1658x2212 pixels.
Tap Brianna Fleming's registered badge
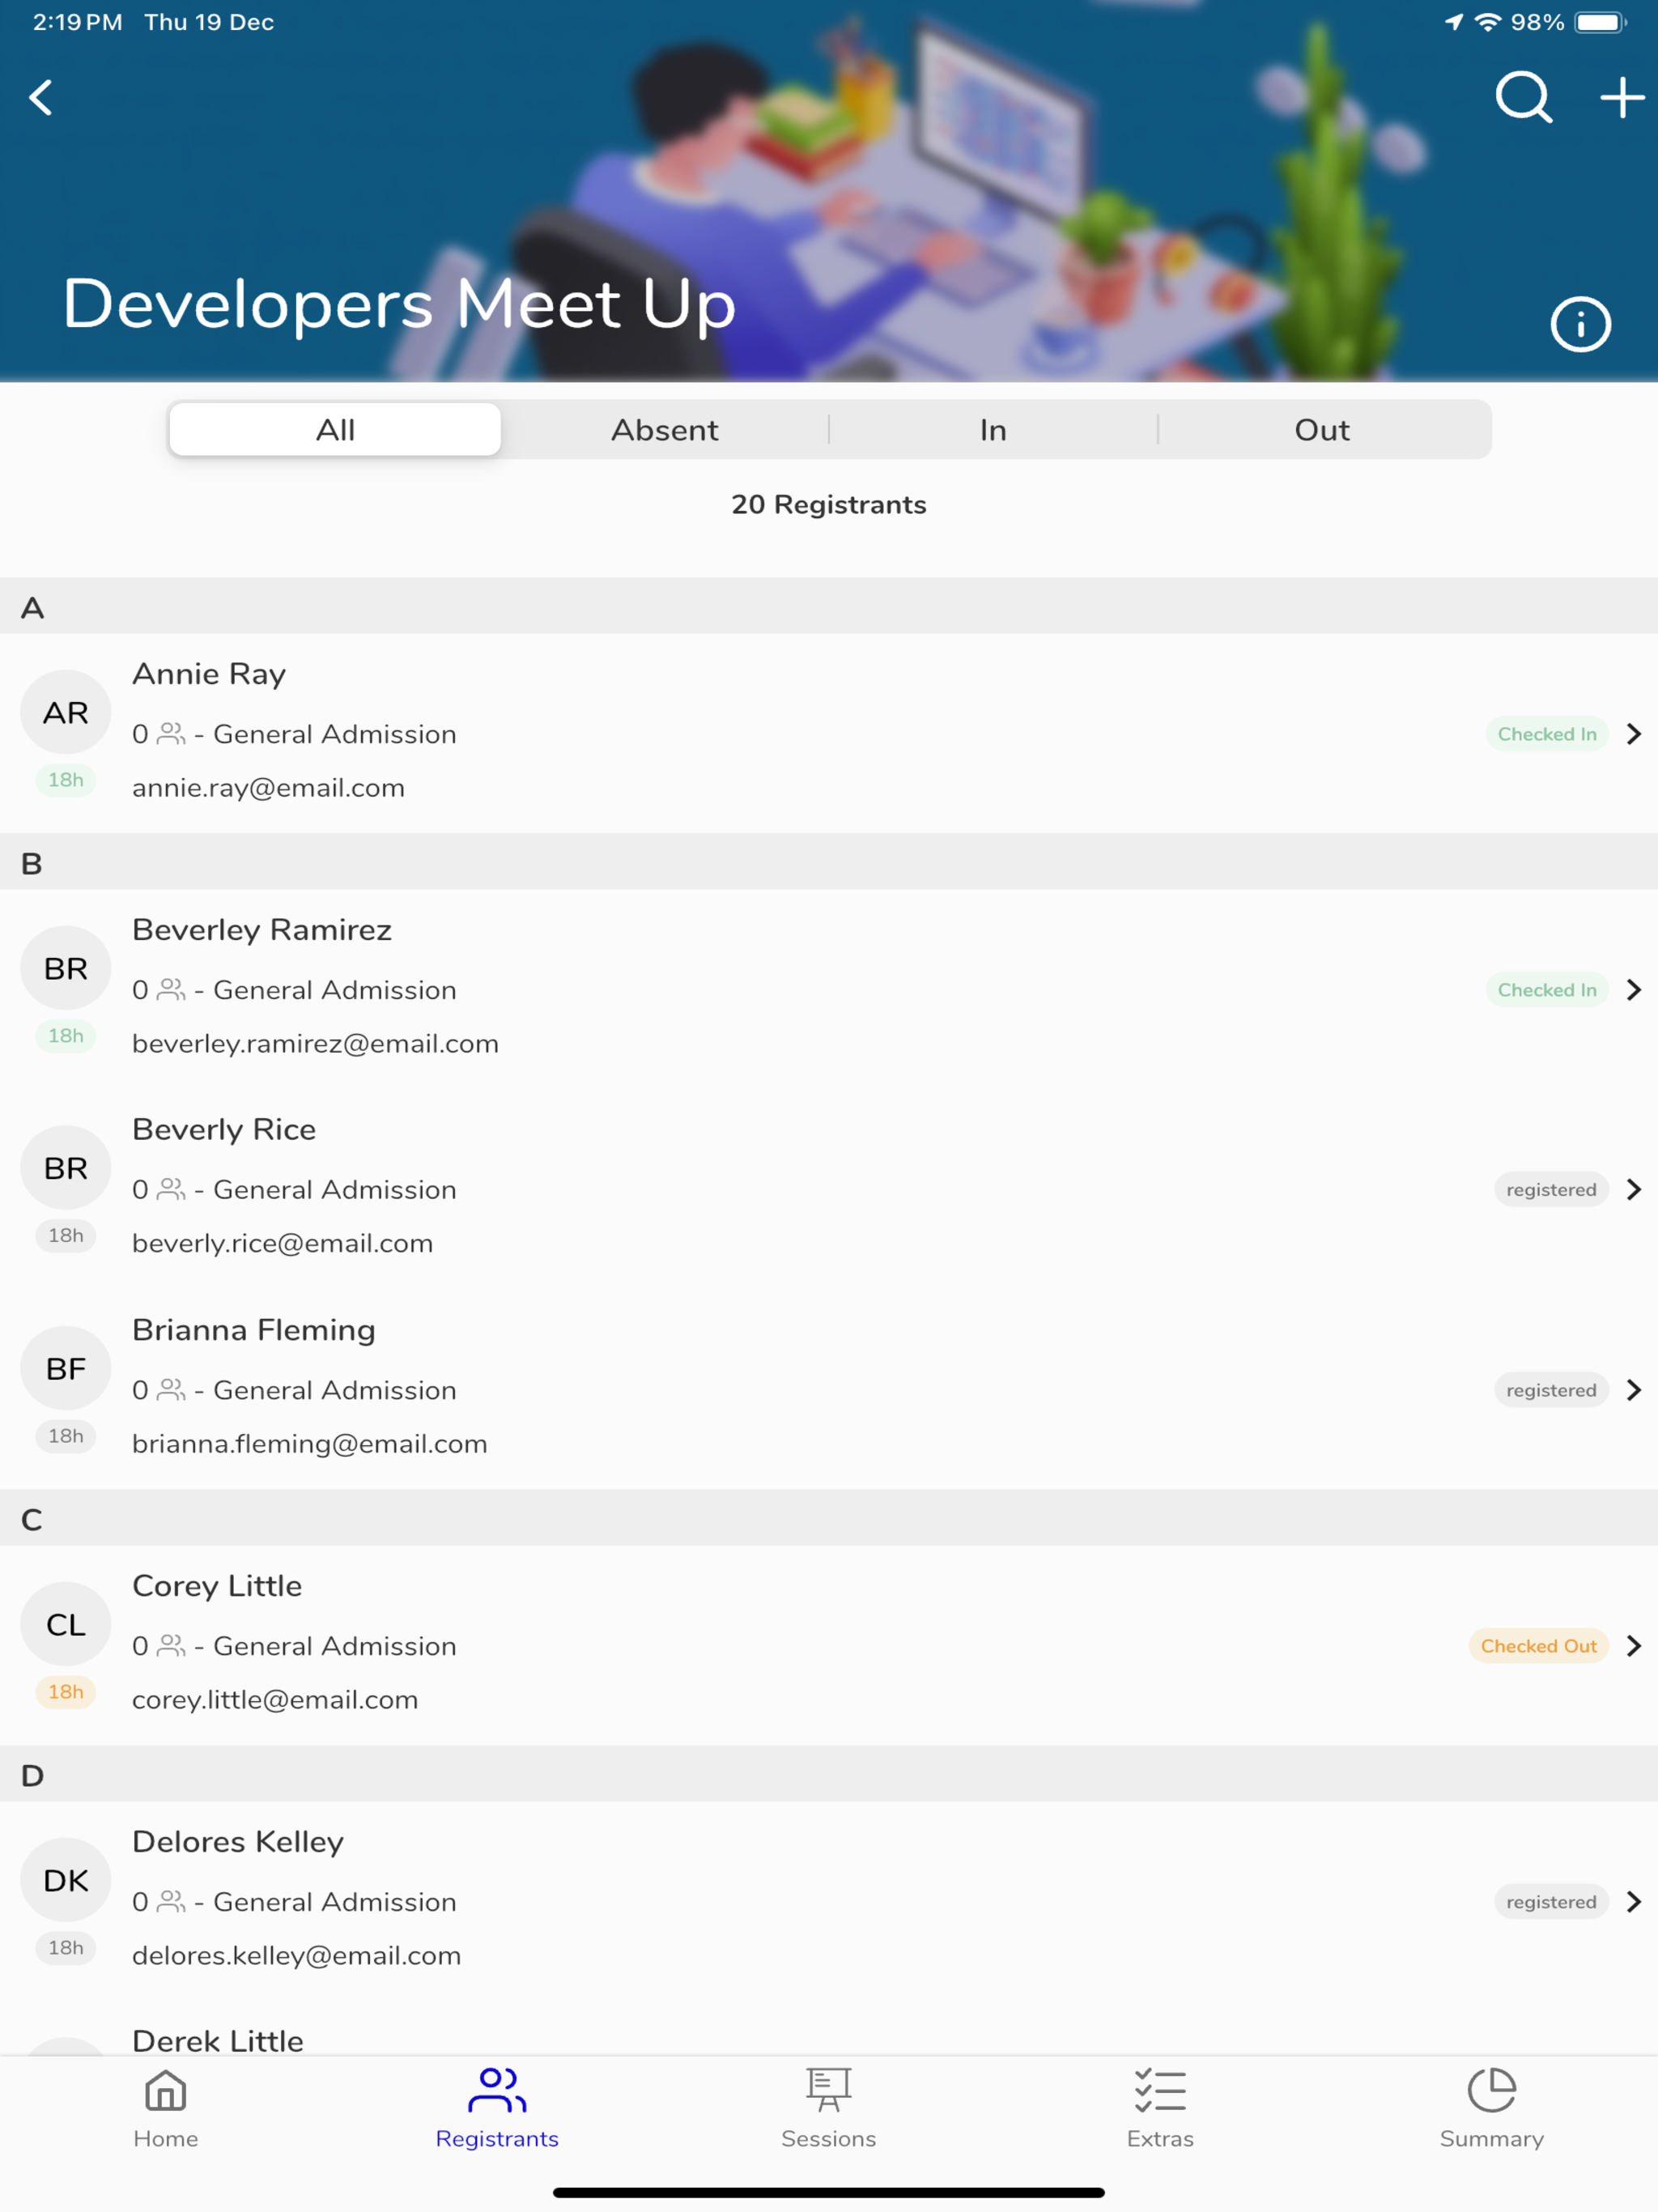1551,1390
